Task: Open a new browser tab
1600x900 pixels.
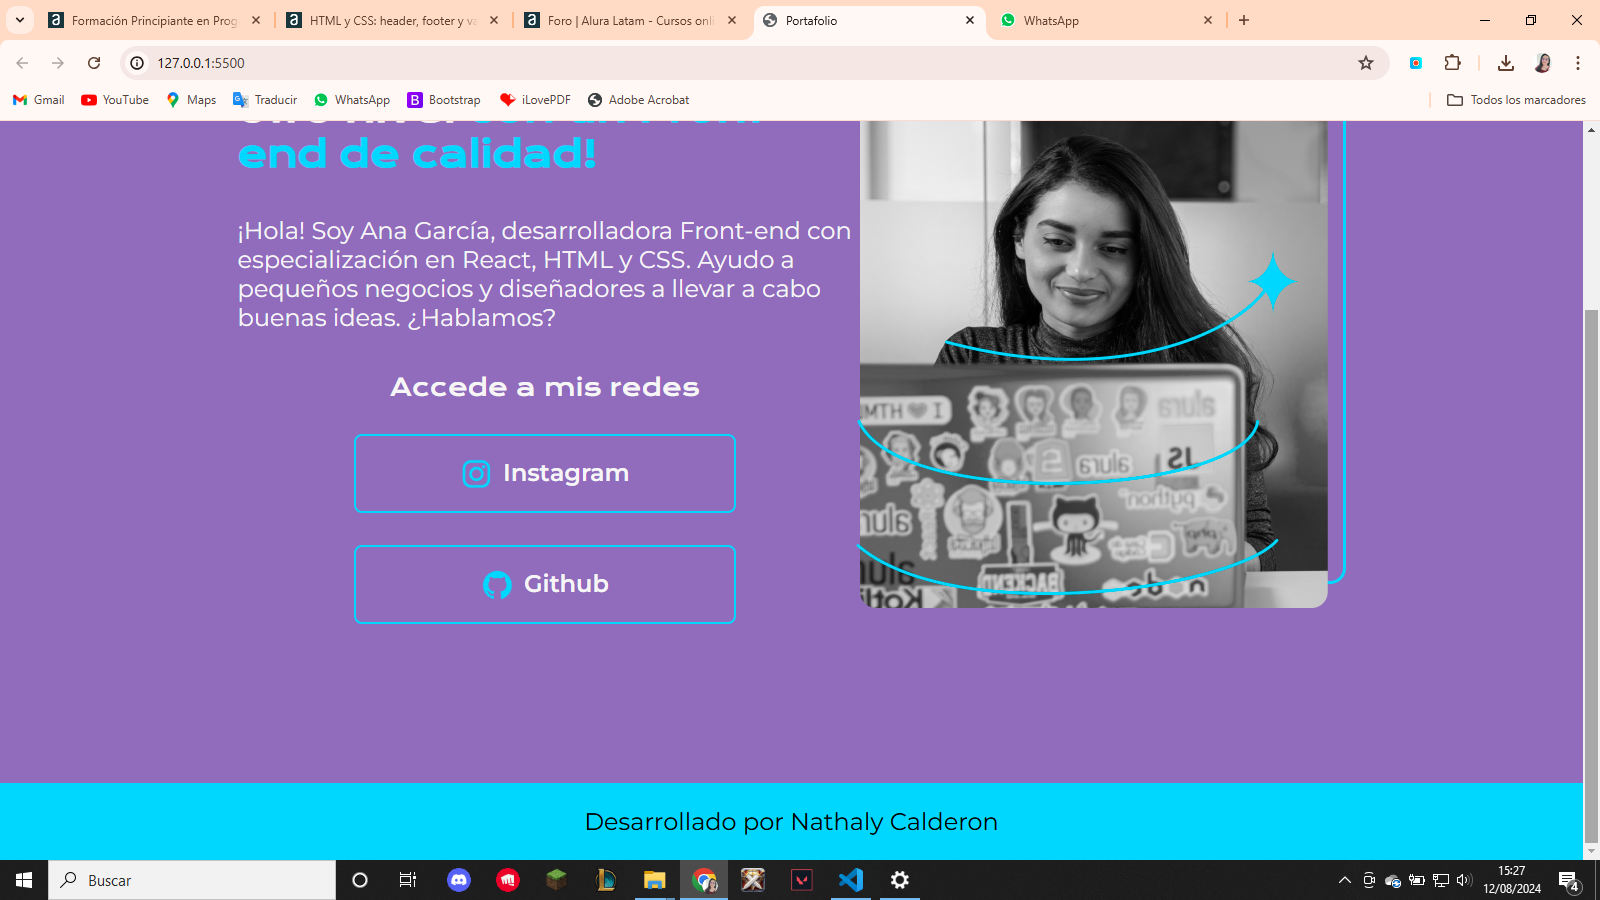Action: point(1244,20)
